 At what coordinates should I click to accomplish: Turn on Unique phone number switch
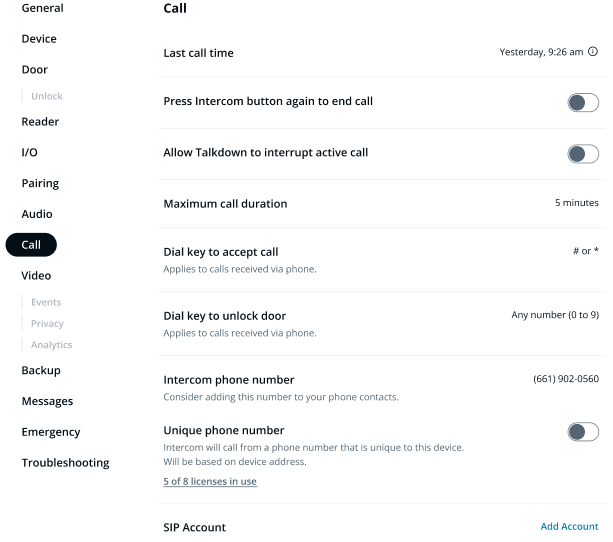(x=583, y=431)
